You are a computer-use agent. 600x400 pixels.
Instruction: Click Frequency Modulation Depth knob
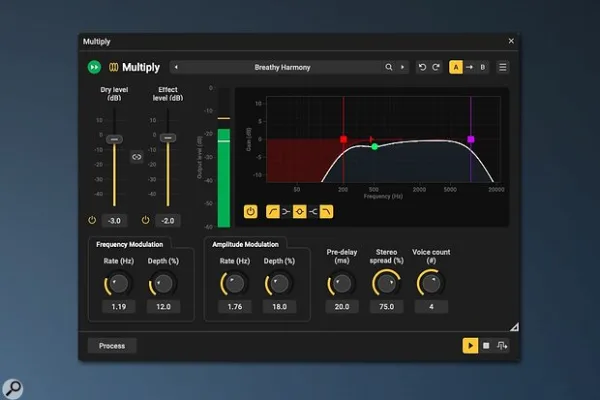(x=163, y=284)
